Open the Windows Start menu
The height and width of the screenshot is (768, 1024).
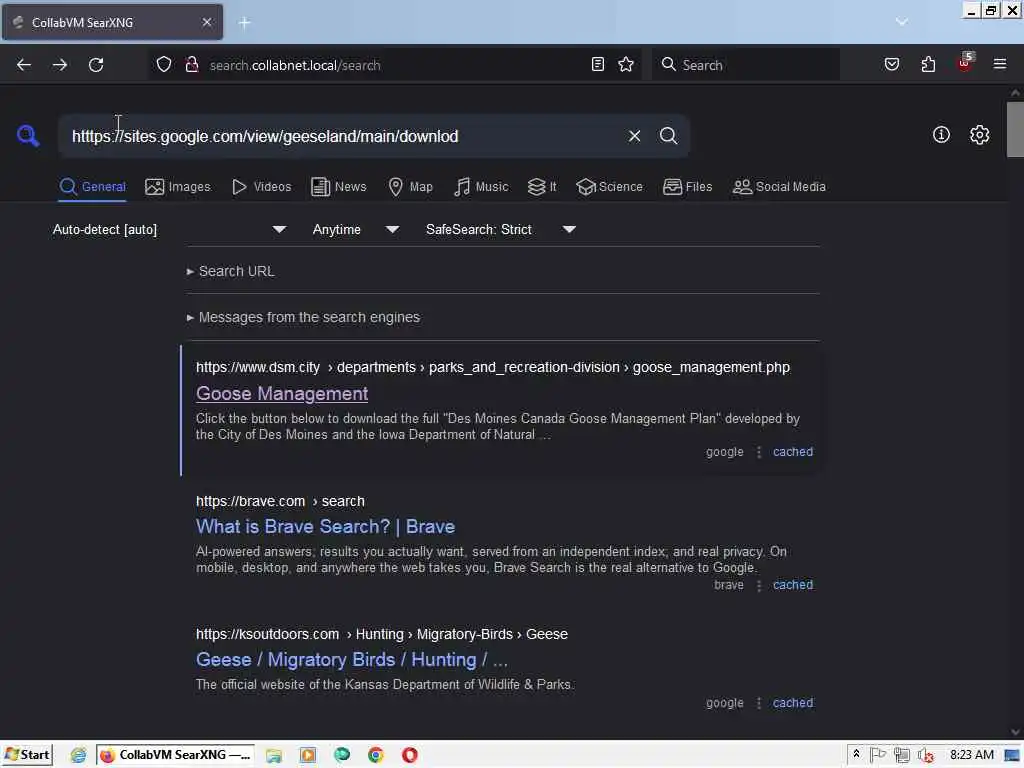(27, 755)
